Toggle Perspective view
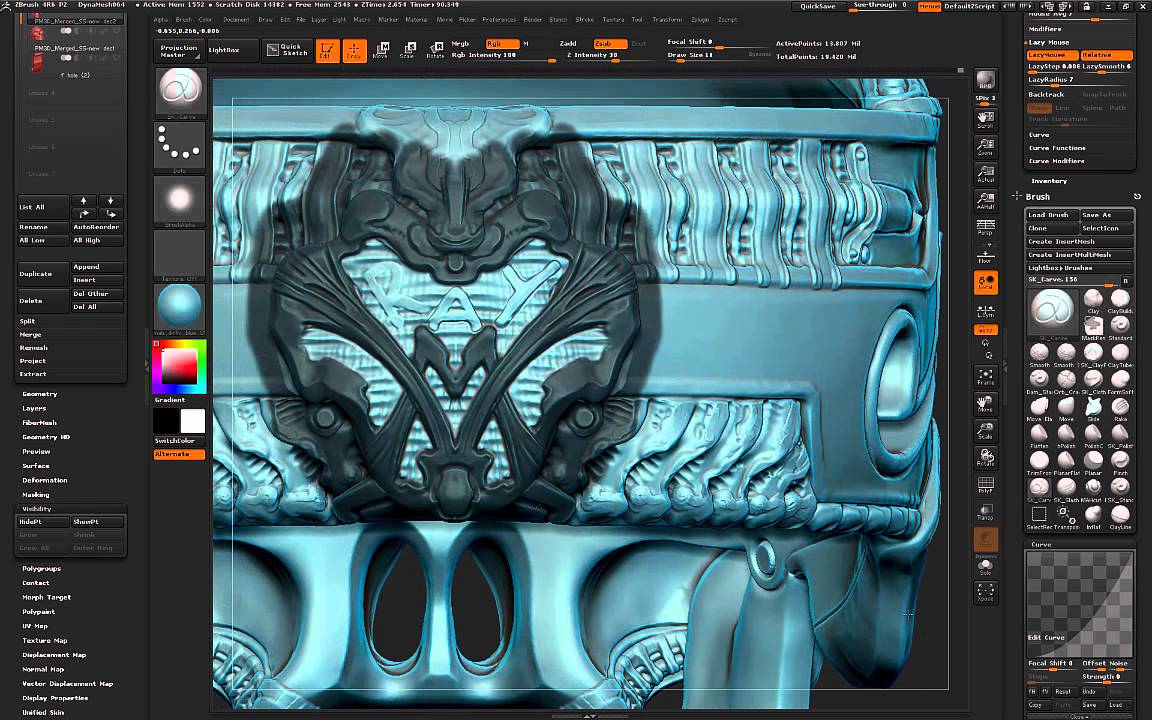 click(985, 227)
